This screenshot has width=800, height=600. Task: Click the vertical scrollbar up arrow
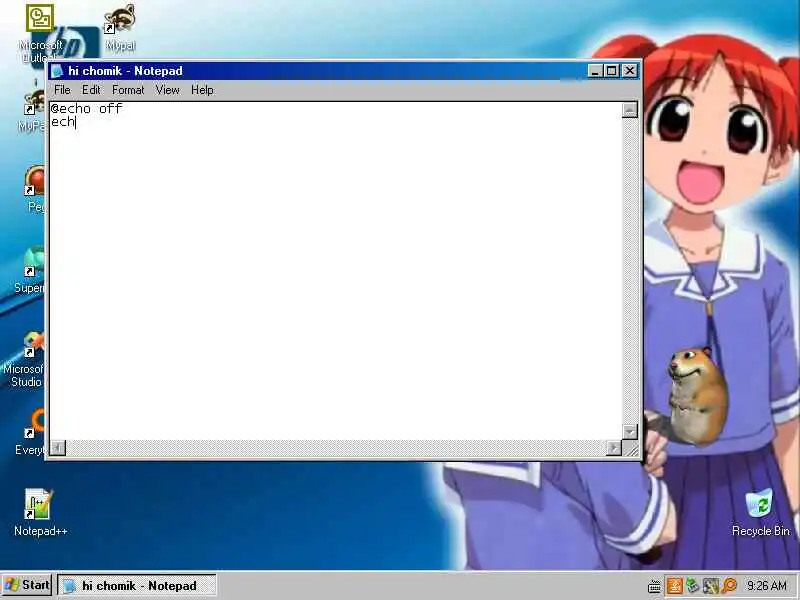click(x=630, y=110)
